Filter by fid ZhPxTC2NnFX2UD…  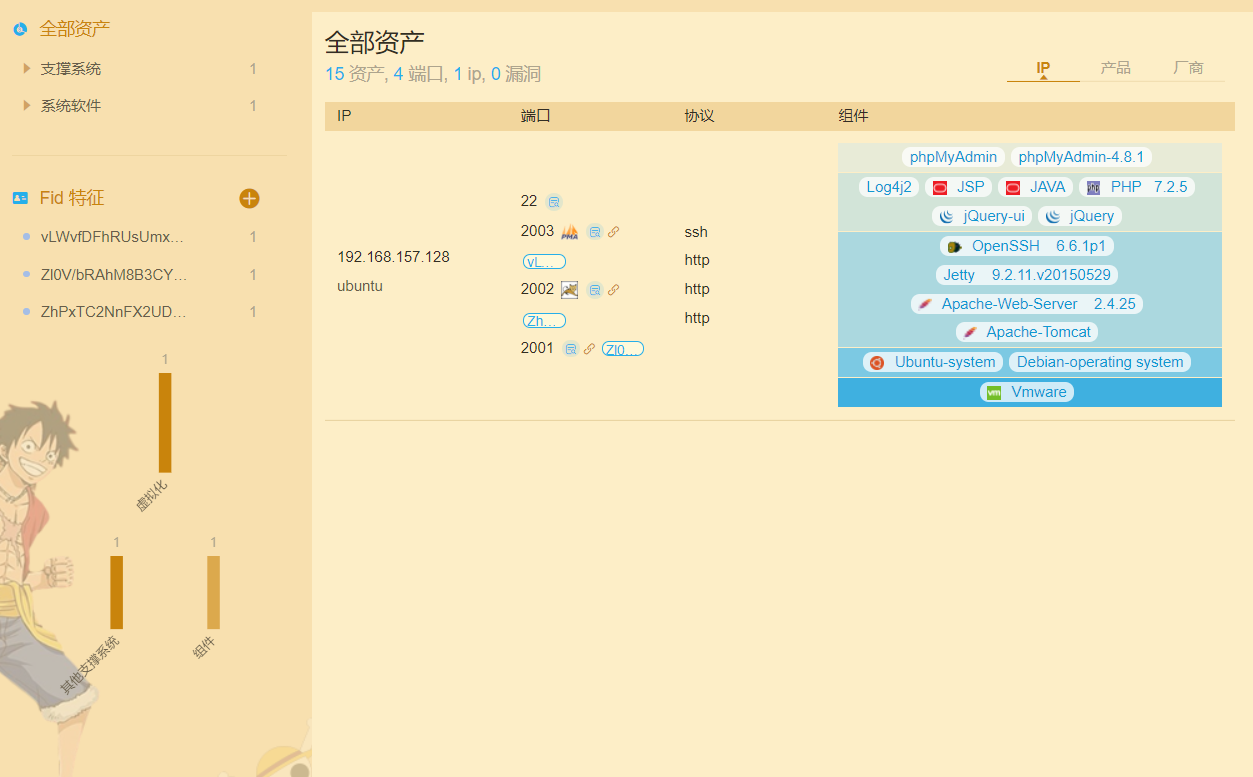coord(114,312)
